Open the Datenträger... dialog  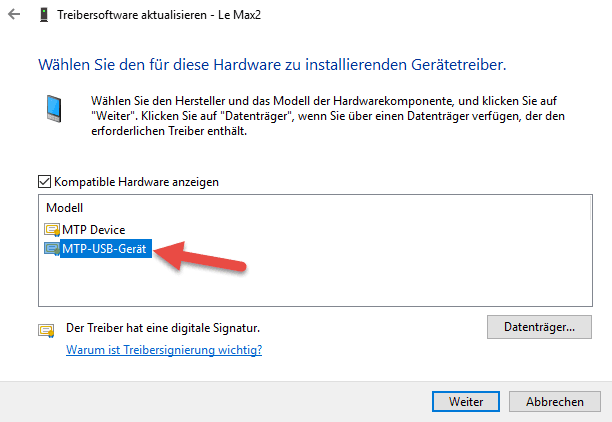(x=539, y=327)
